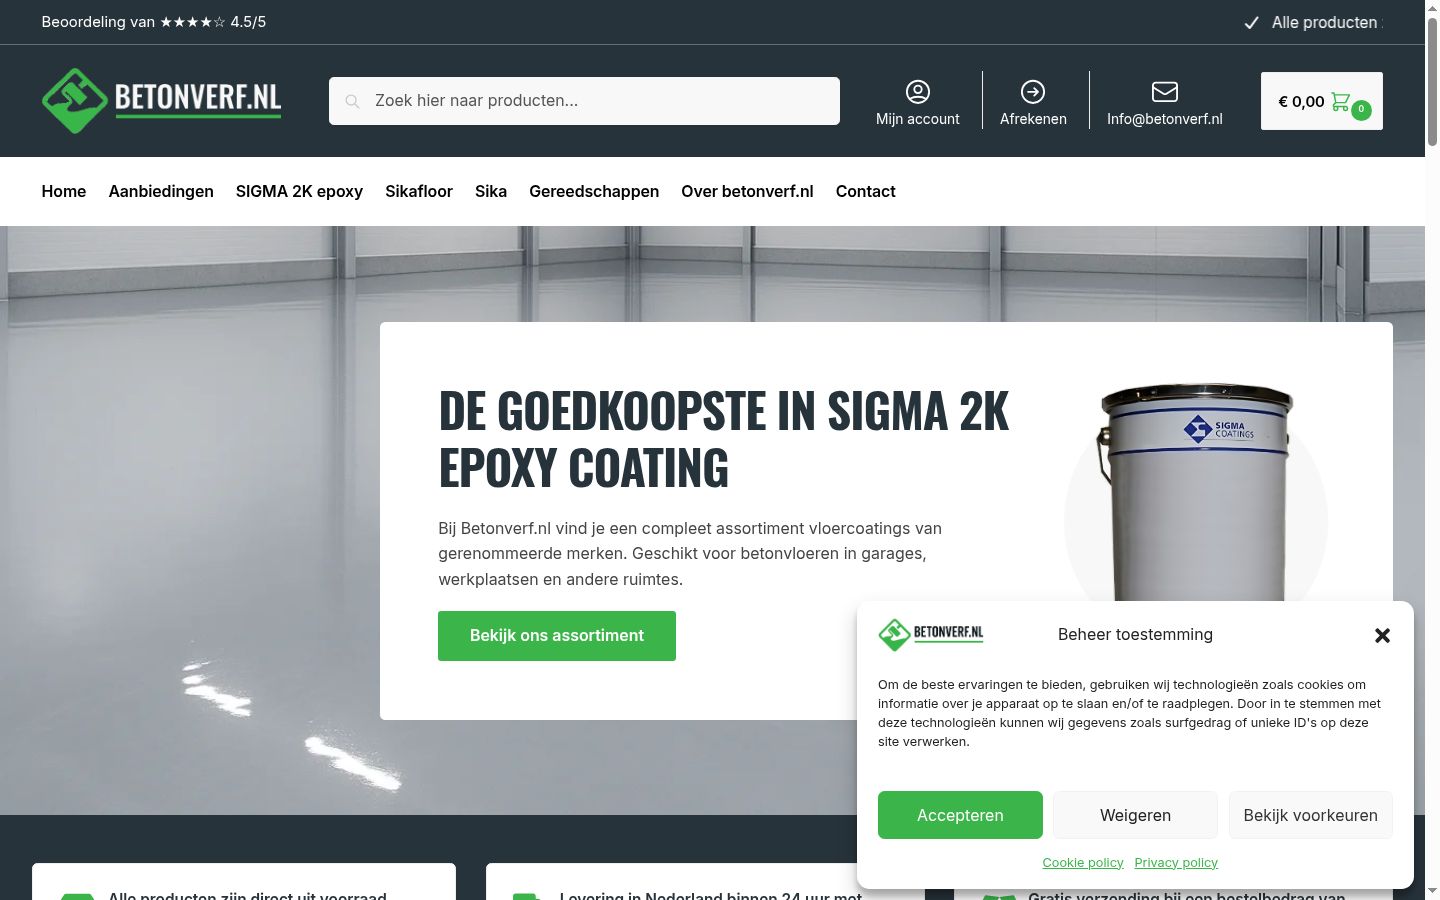Decline cookies with Weigeren button

point(1135,815)
